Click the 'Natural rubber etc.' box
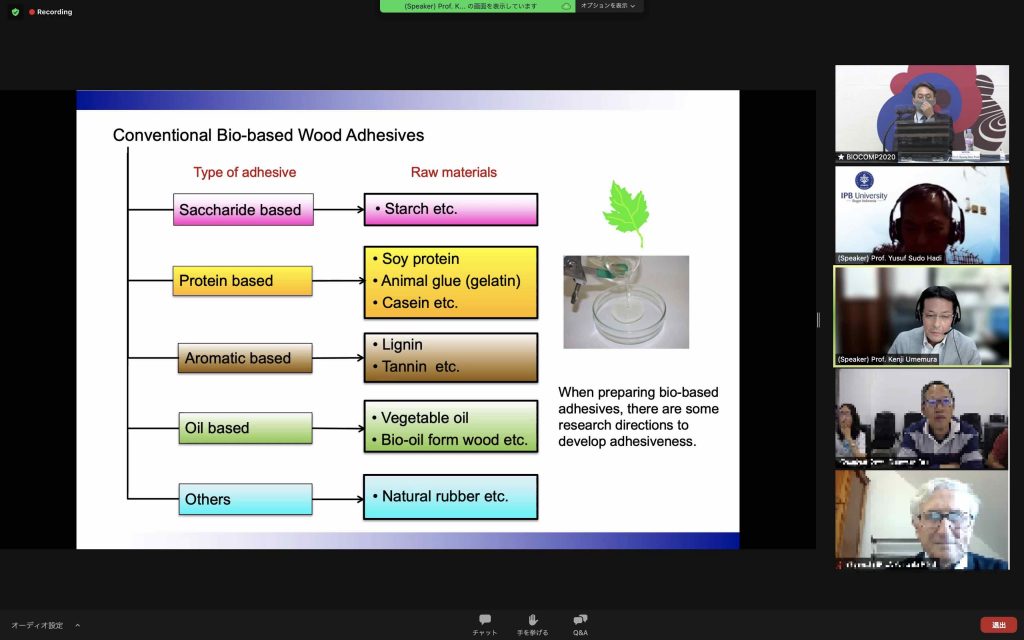Image resolution: width=1024 pixels, height=640 pixels. point(451,497)
